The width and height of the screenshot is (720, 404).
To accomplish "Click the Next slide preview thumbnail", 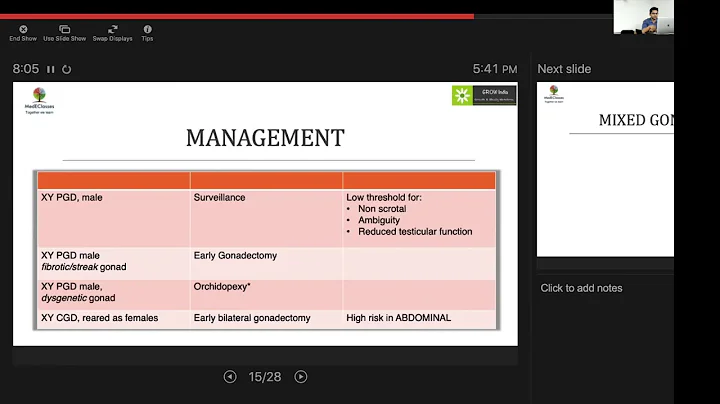I will (x=605, y=169).
